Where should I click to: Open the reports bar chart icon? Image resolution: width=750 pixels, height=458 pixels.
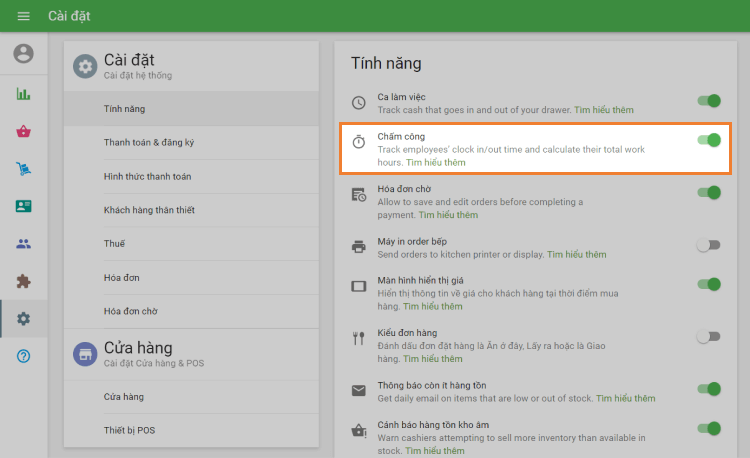[23, 94]
